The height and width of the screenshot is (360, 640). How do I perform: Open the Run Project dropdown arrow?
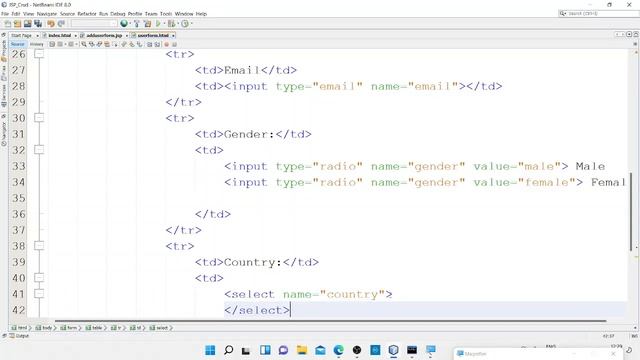[x=164, y=24]
